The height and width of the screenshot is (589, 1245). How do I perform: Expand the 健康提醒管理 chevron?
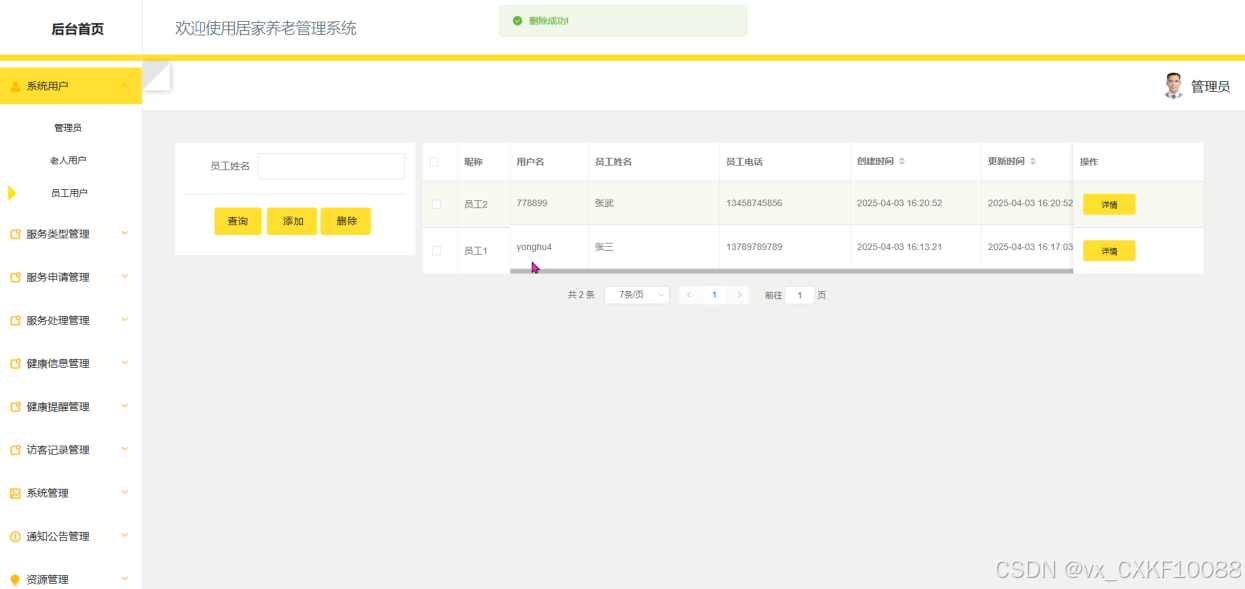pyautogui.click(x=125, y=406)
